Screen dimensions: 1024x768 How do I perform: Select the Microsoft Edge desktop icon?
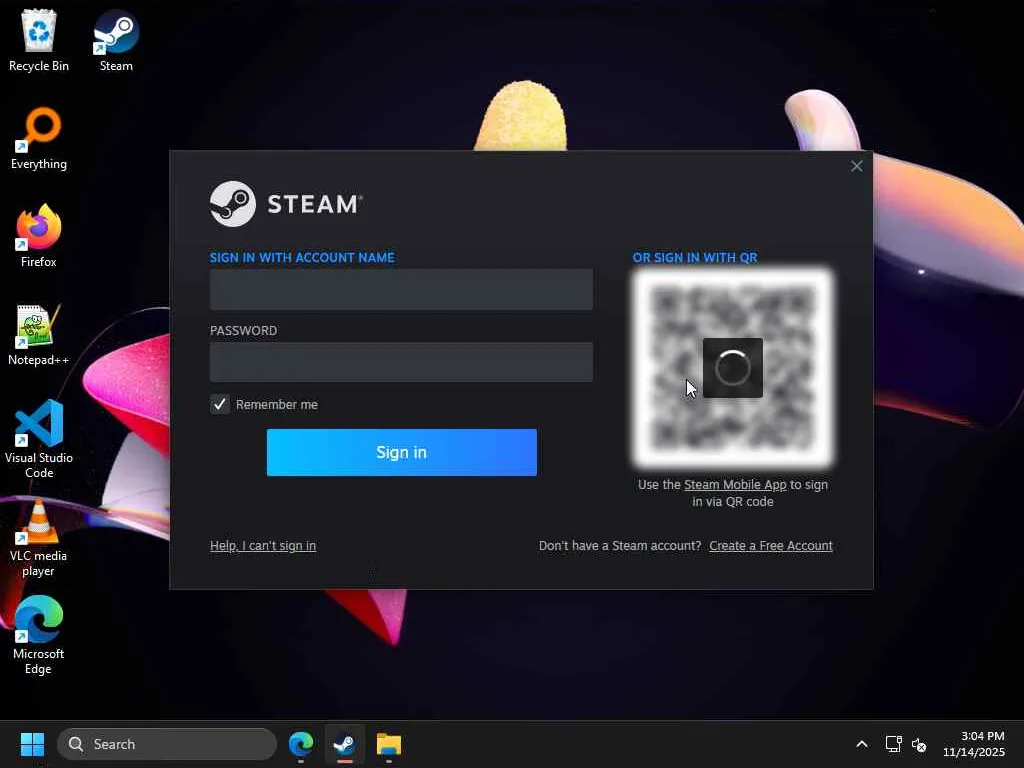39,635
